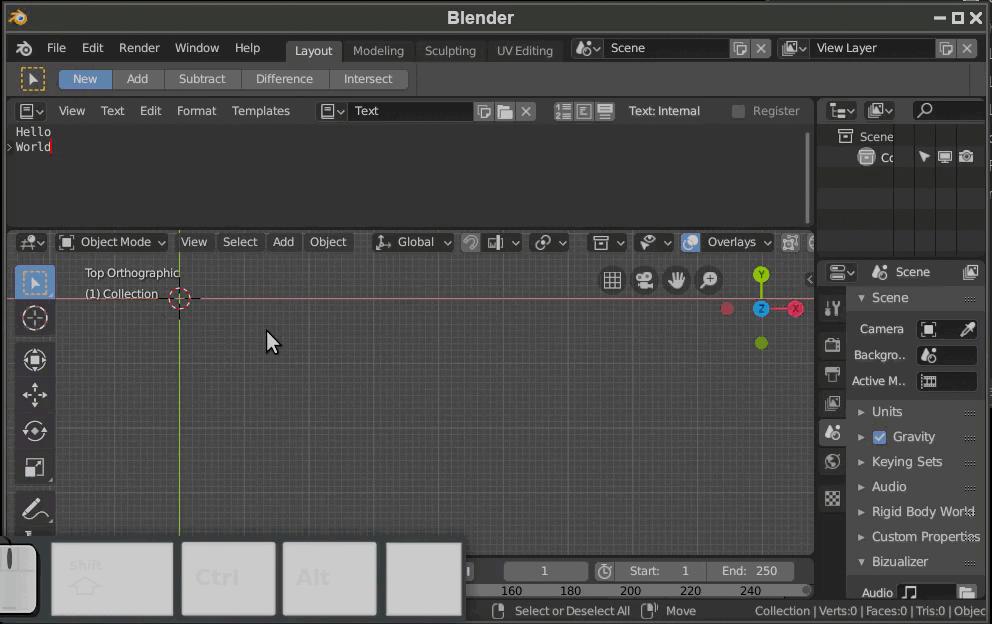Activate the Annotate pencil tool
992x624 pixels.
(35, 509)
